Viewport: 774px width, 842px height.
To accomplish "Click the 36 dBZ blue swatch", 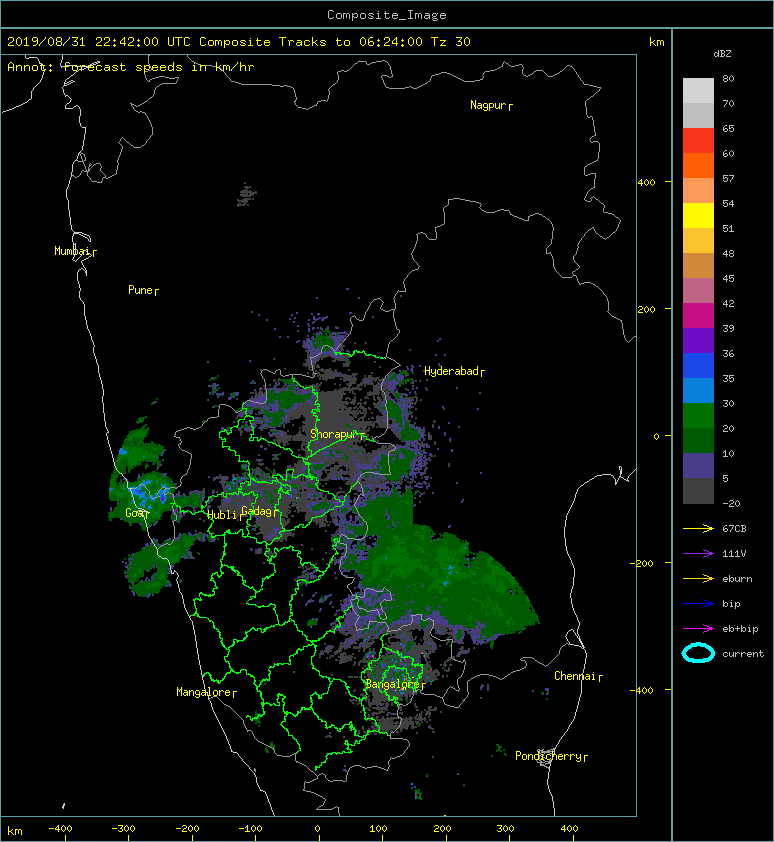I will click(698, 366).
